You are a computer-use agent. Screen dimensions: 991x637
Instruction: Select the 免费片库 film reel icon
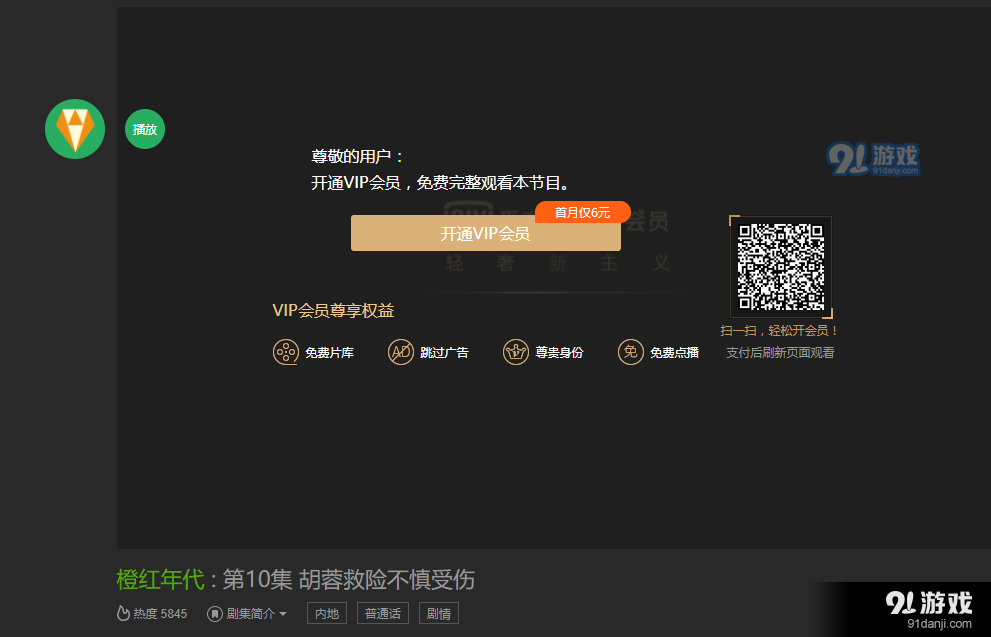286,352
